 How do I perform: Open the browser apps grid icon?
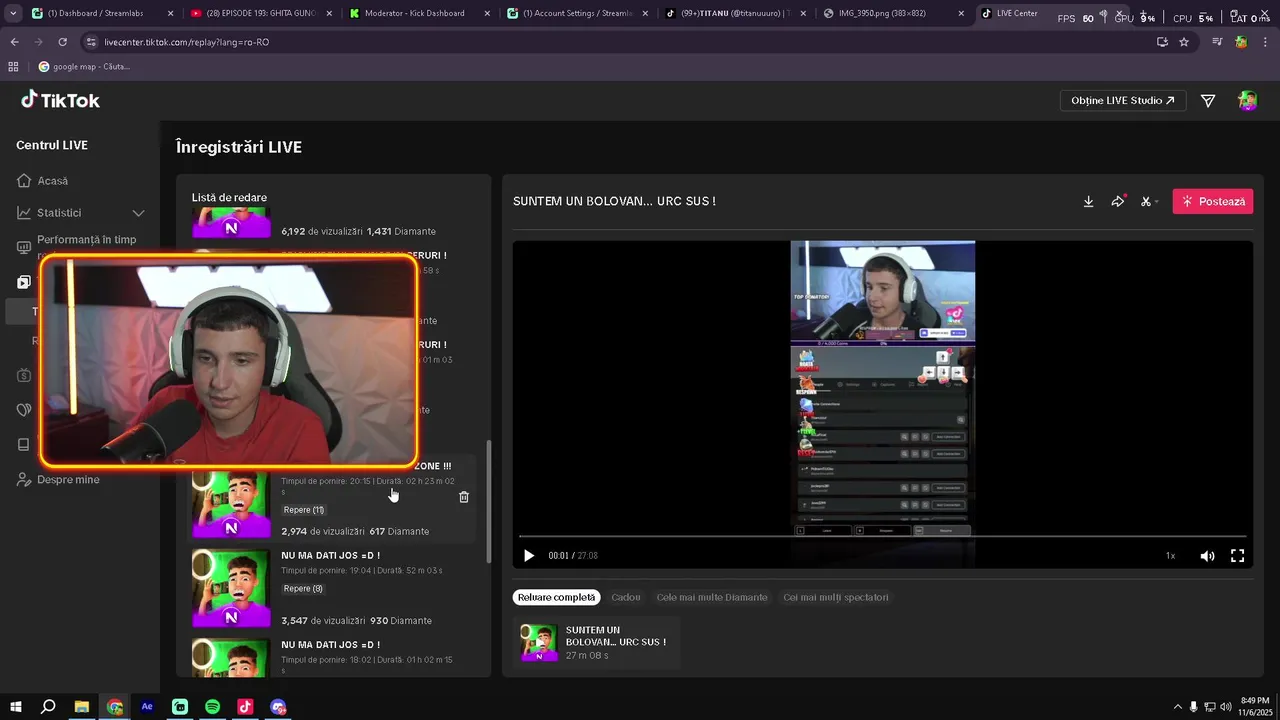pyautogui.click(x=13, y=67)
